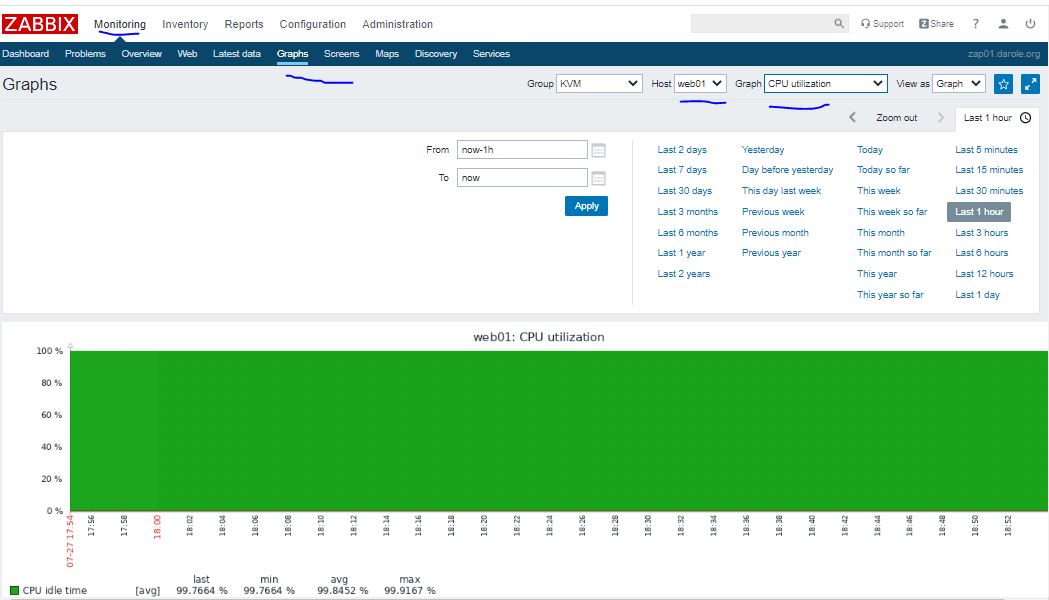The image size is (1049, 600).
Task: Go to the Dashboard submenu
Action: click(x=25, y=54)
